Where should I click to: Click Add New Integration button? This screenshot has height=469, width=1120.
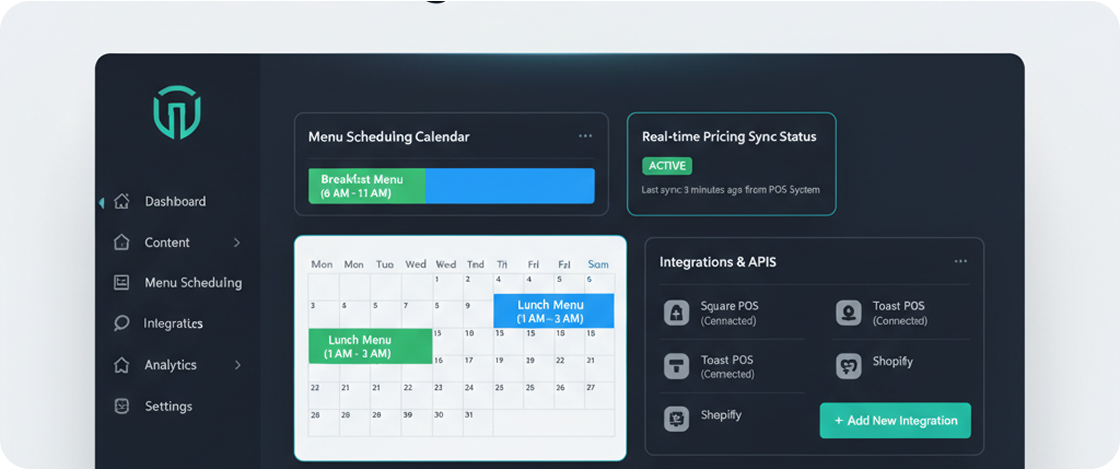click(895, 421)
